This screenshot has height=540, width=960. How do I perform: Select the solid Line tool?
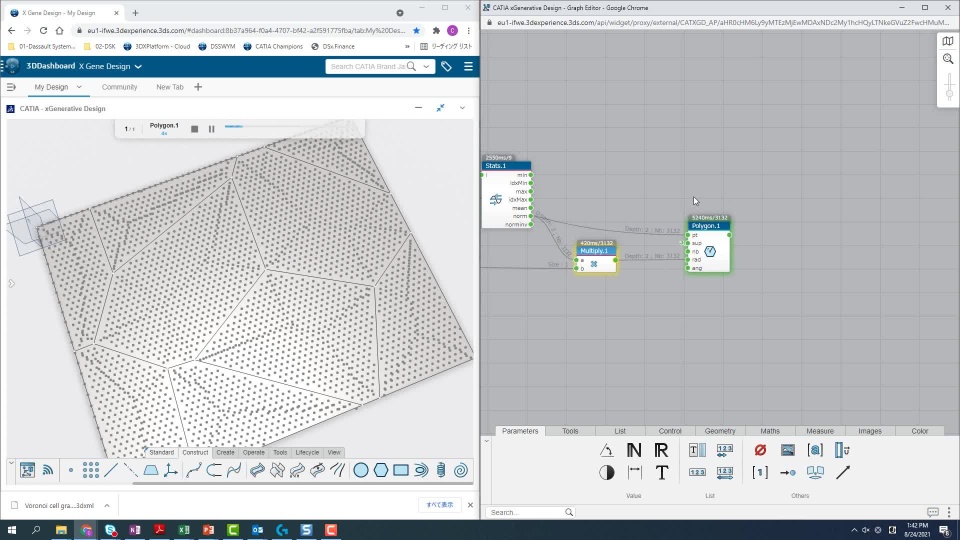[111, 470]
